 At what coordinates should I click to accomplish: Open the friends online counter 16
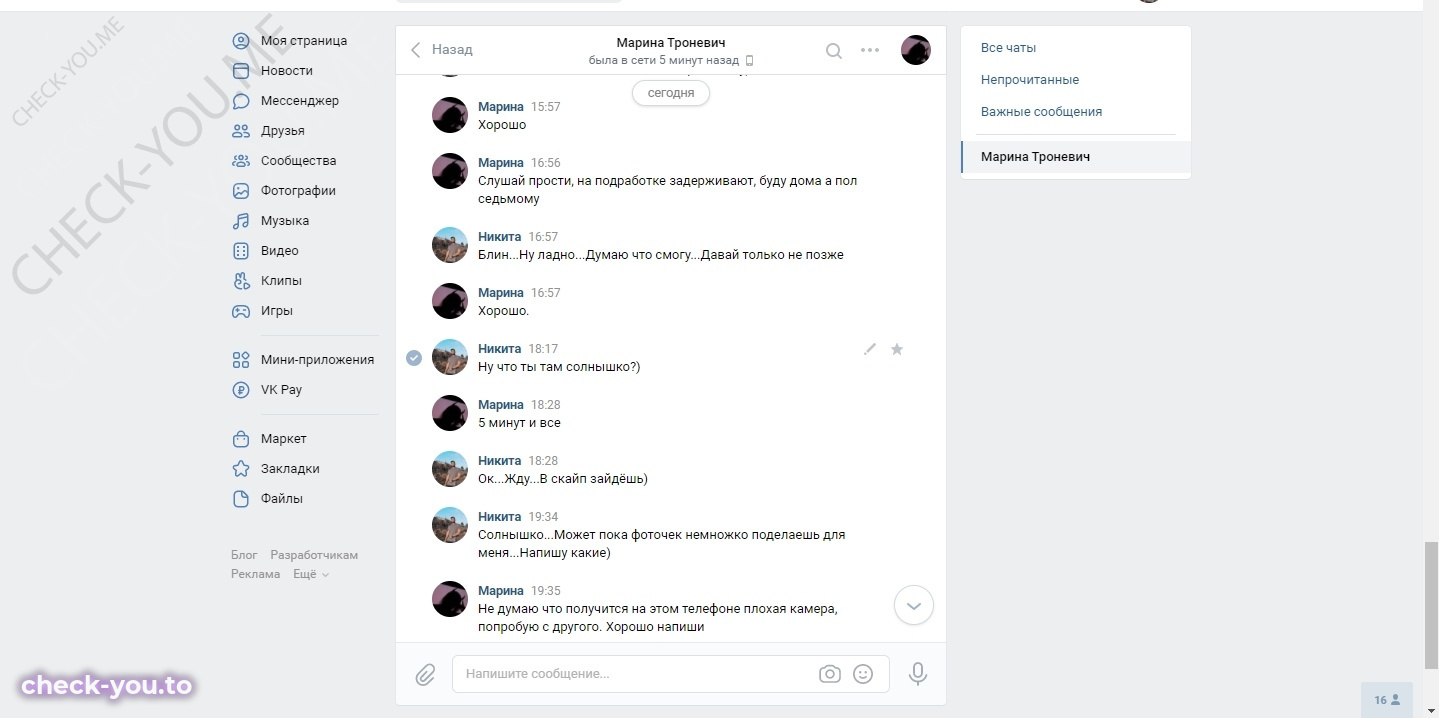(x=1387, y=700)
